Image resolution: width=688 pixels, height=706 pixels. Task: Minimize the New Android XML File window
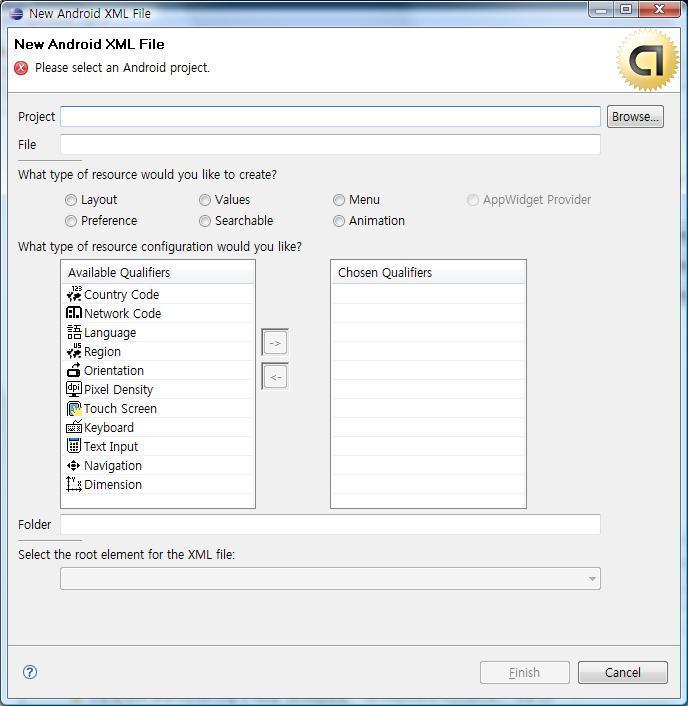click(x=601, y=9)
